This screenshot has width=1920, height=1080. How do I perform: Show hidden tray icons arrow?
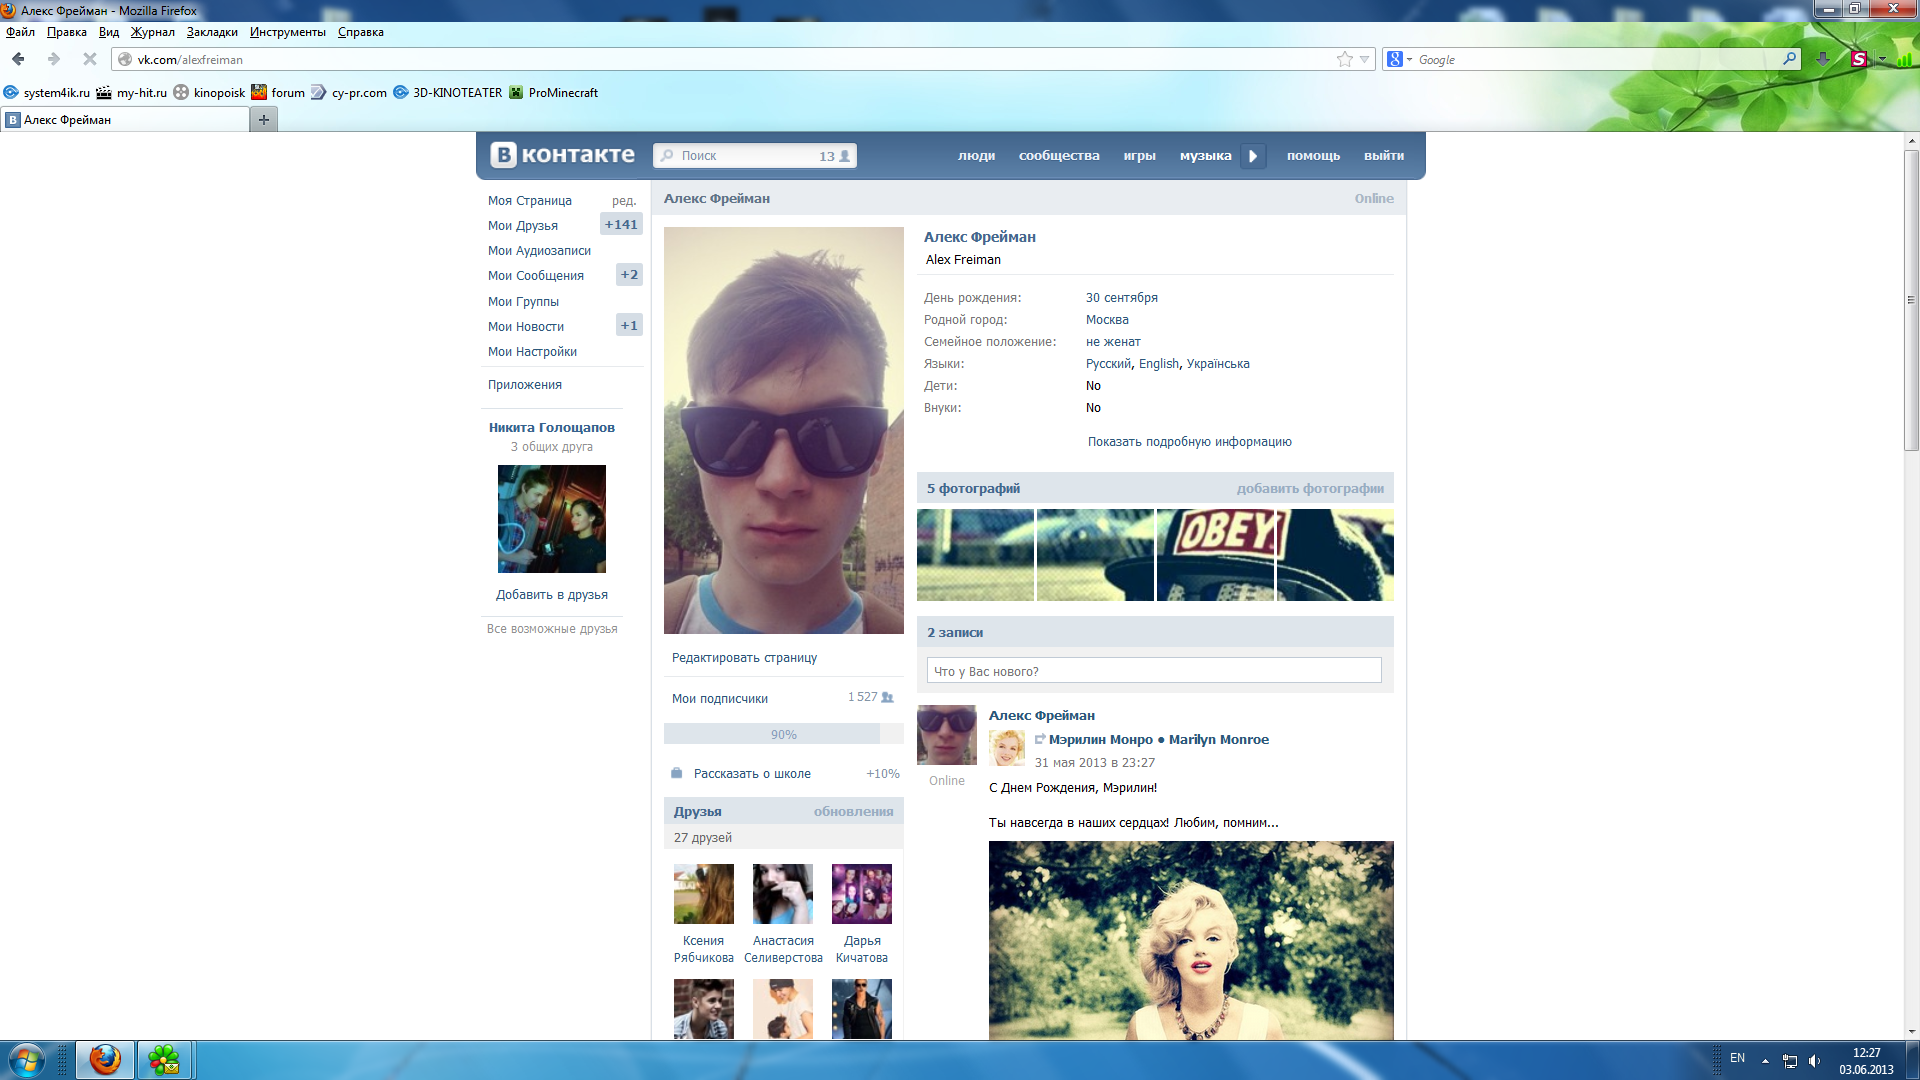tap(1765, 1061)
